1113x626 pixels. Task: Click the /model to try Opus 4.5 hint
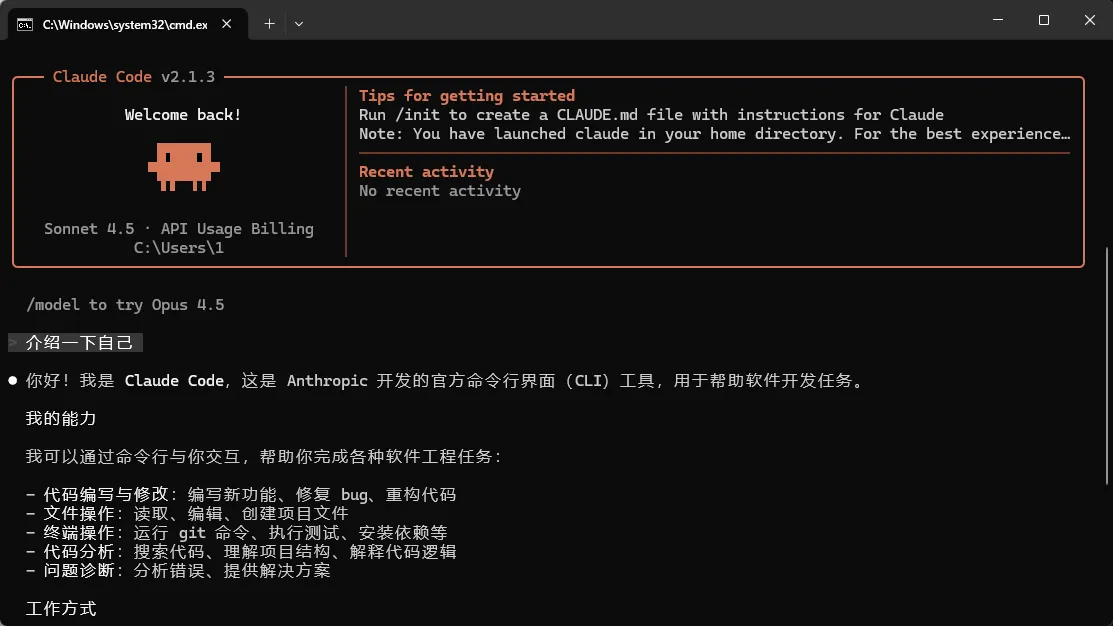pos(125,305)
